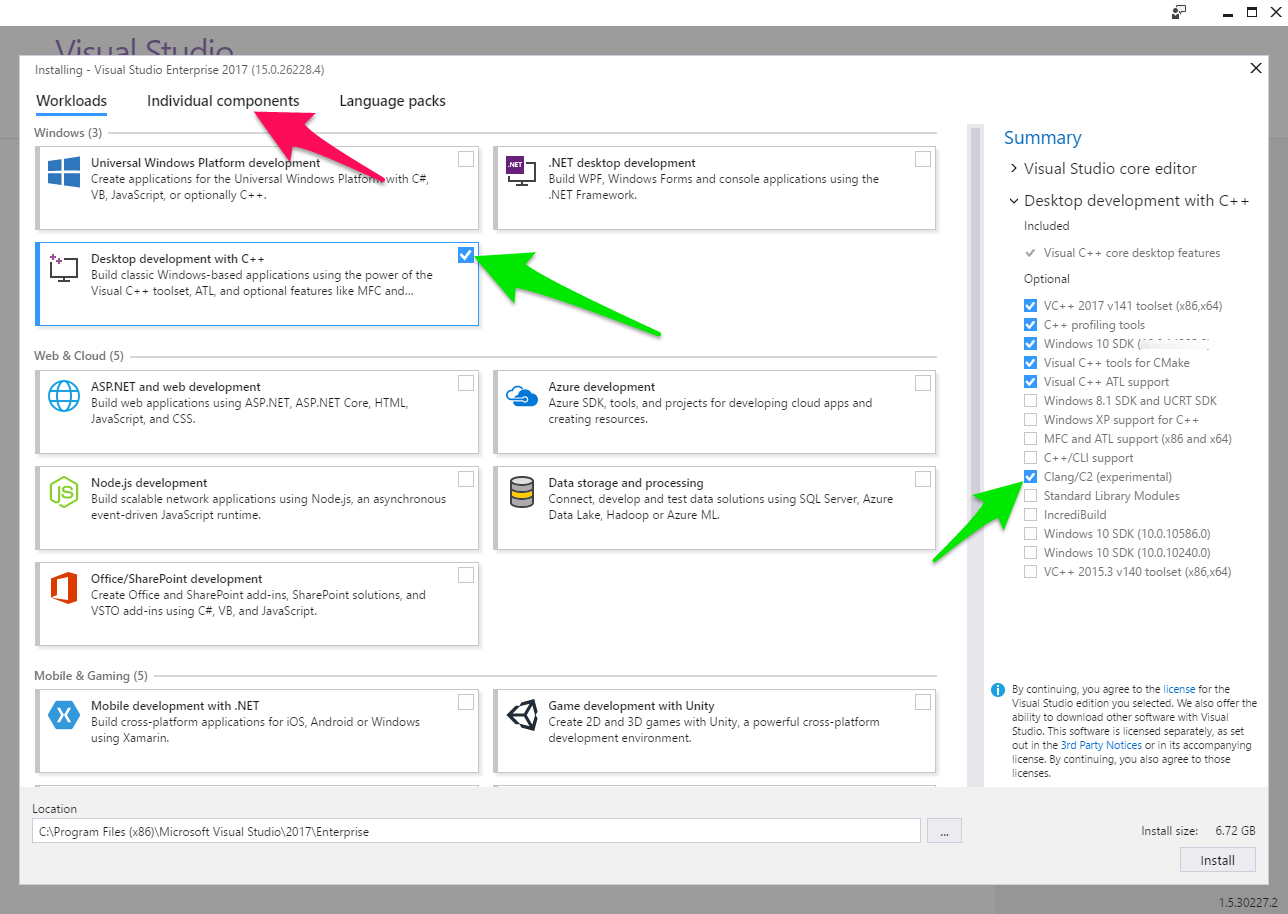Image resolution: width=1288 pixels, height=914 pixels.
Task: Click the Office/SharePoint icon
Action: point(64,588)
